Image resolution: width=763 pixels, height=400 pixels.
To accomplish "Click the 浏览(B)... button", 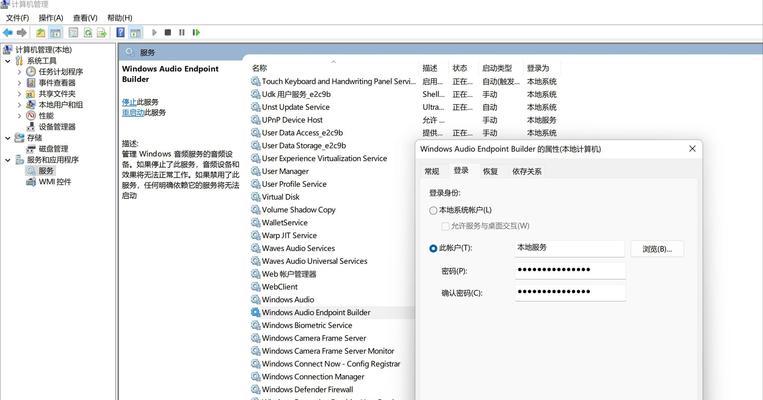I will point(657,249).
